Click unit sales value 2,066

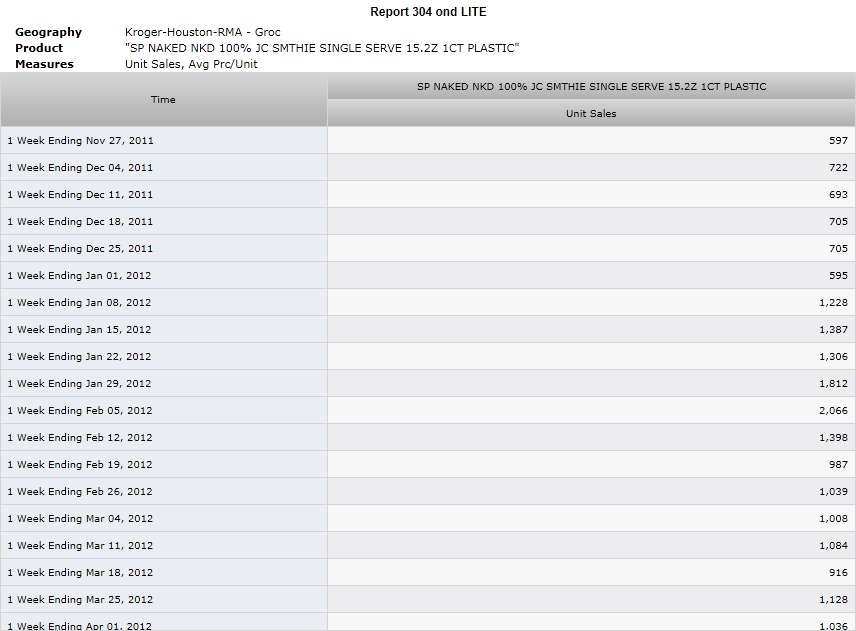point(834,411)
